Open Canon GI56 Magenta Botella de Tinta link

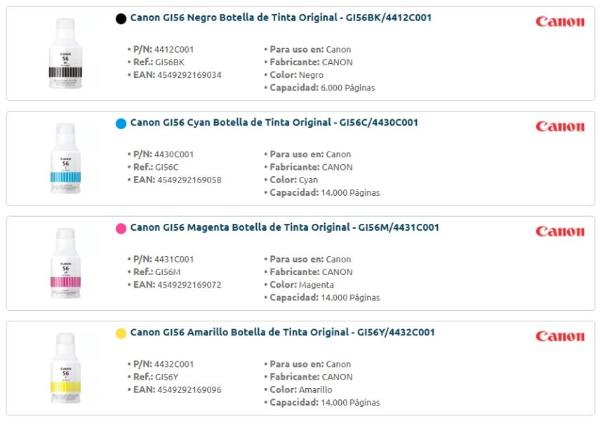pyautogui.click(x=284, y=228)
